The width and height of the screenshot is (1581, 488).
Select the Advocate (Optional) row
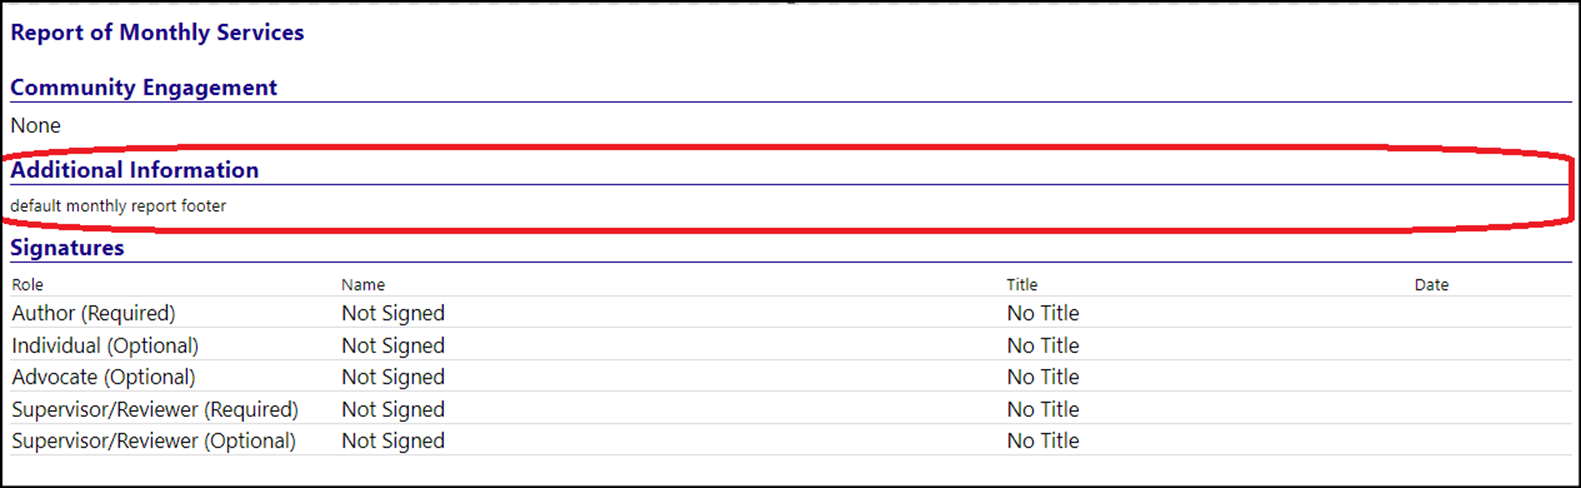790,377
